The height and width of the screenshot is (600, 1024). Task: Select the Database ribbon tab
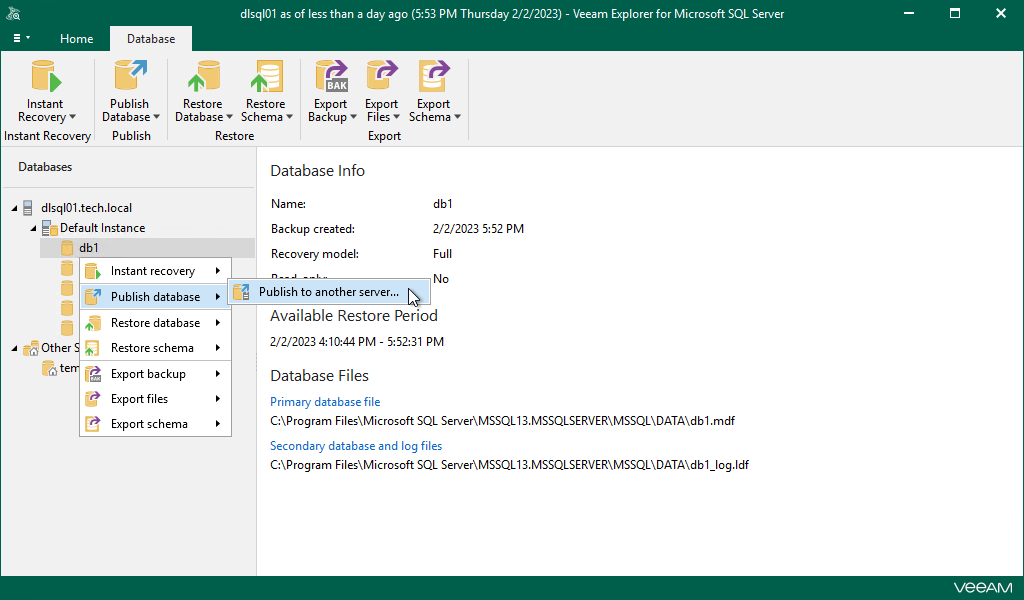tap(151, 39)
